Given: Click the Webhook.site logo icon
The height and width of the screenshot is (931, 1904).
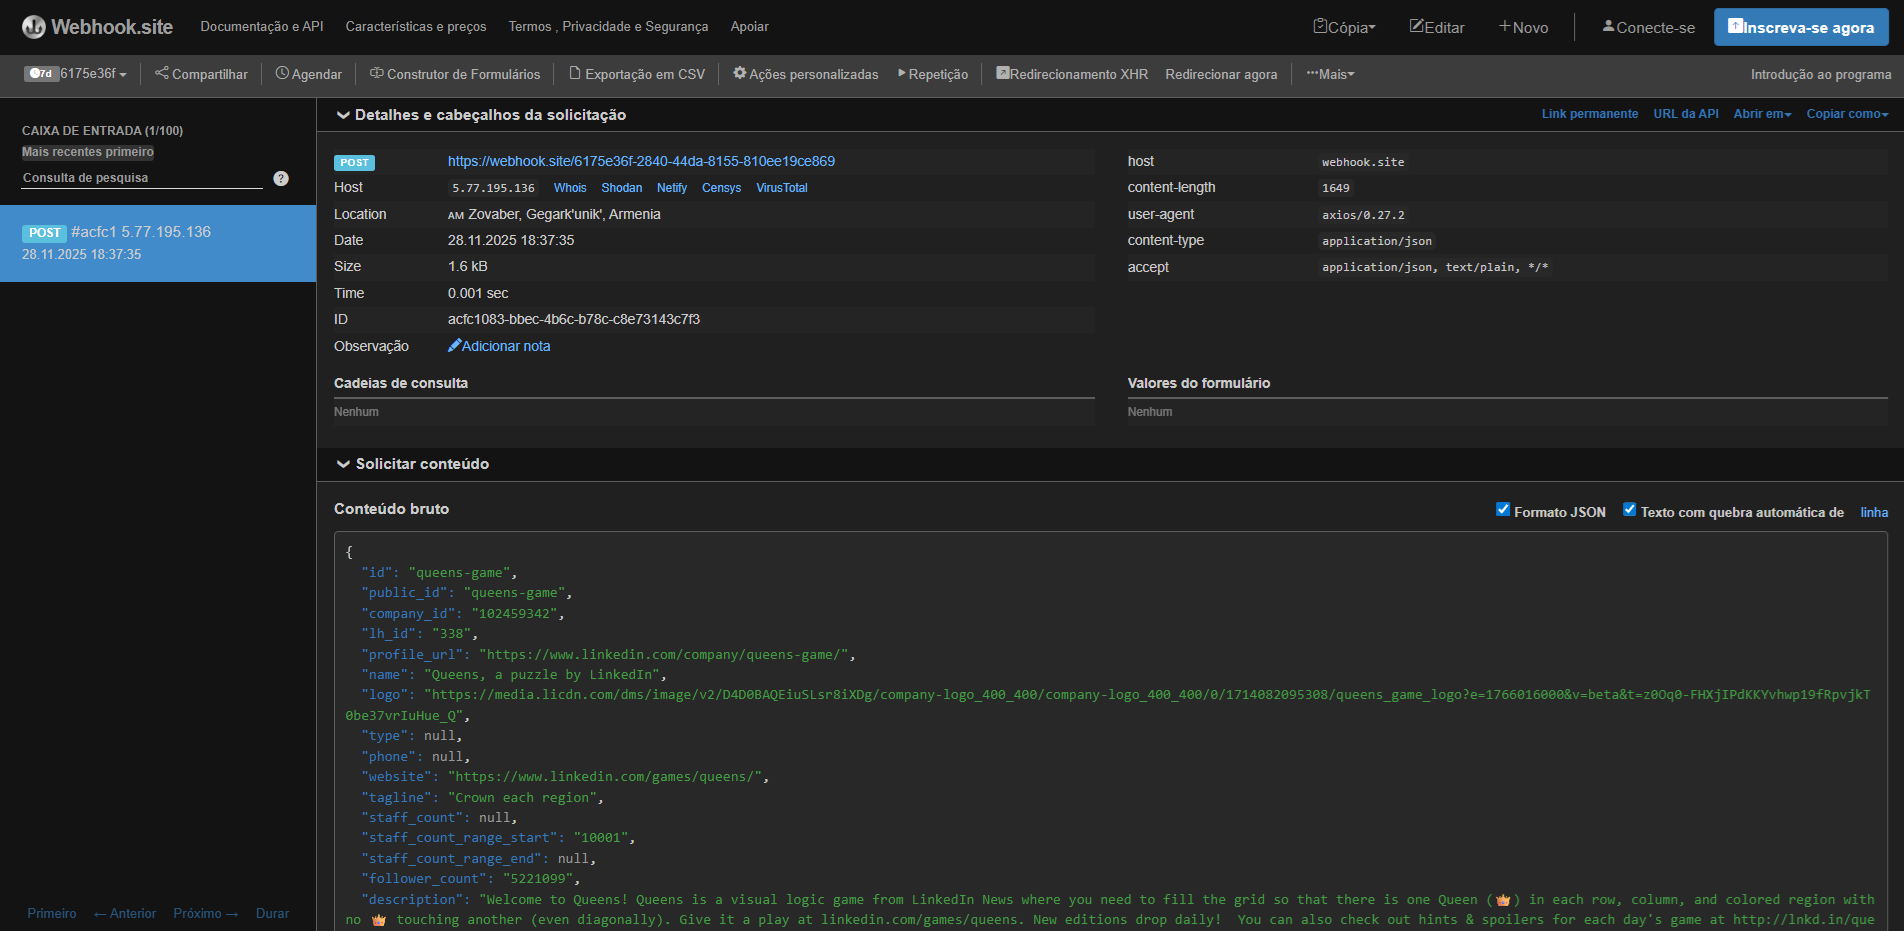Looking at the screenshot, I should 34,27.
